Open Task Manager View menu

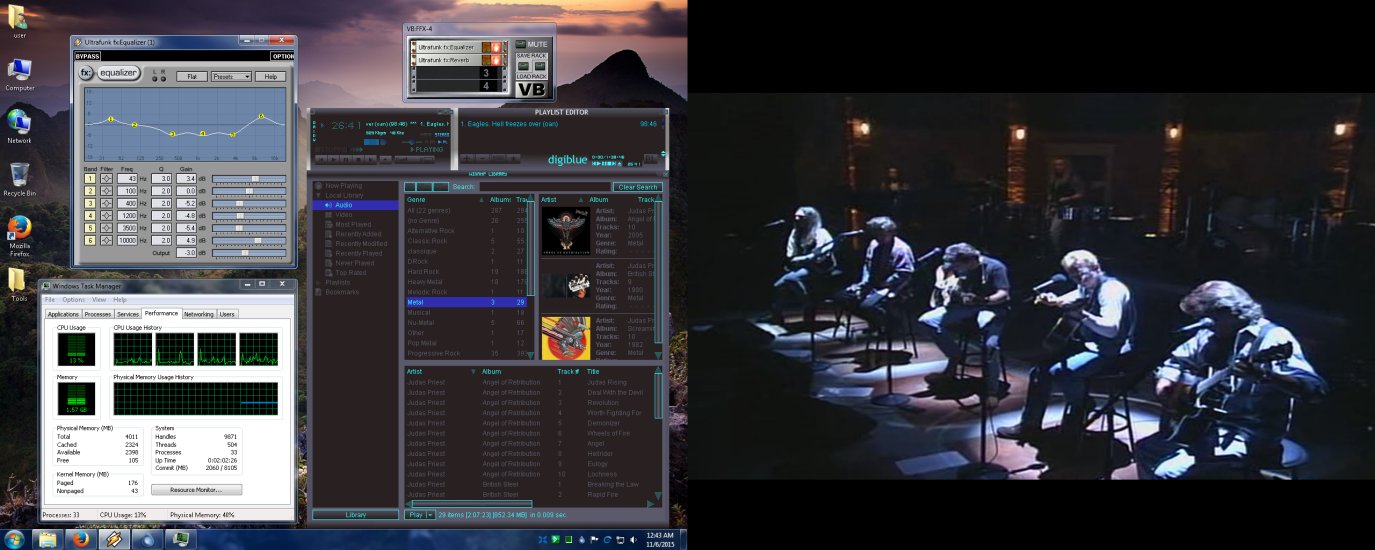99,300
